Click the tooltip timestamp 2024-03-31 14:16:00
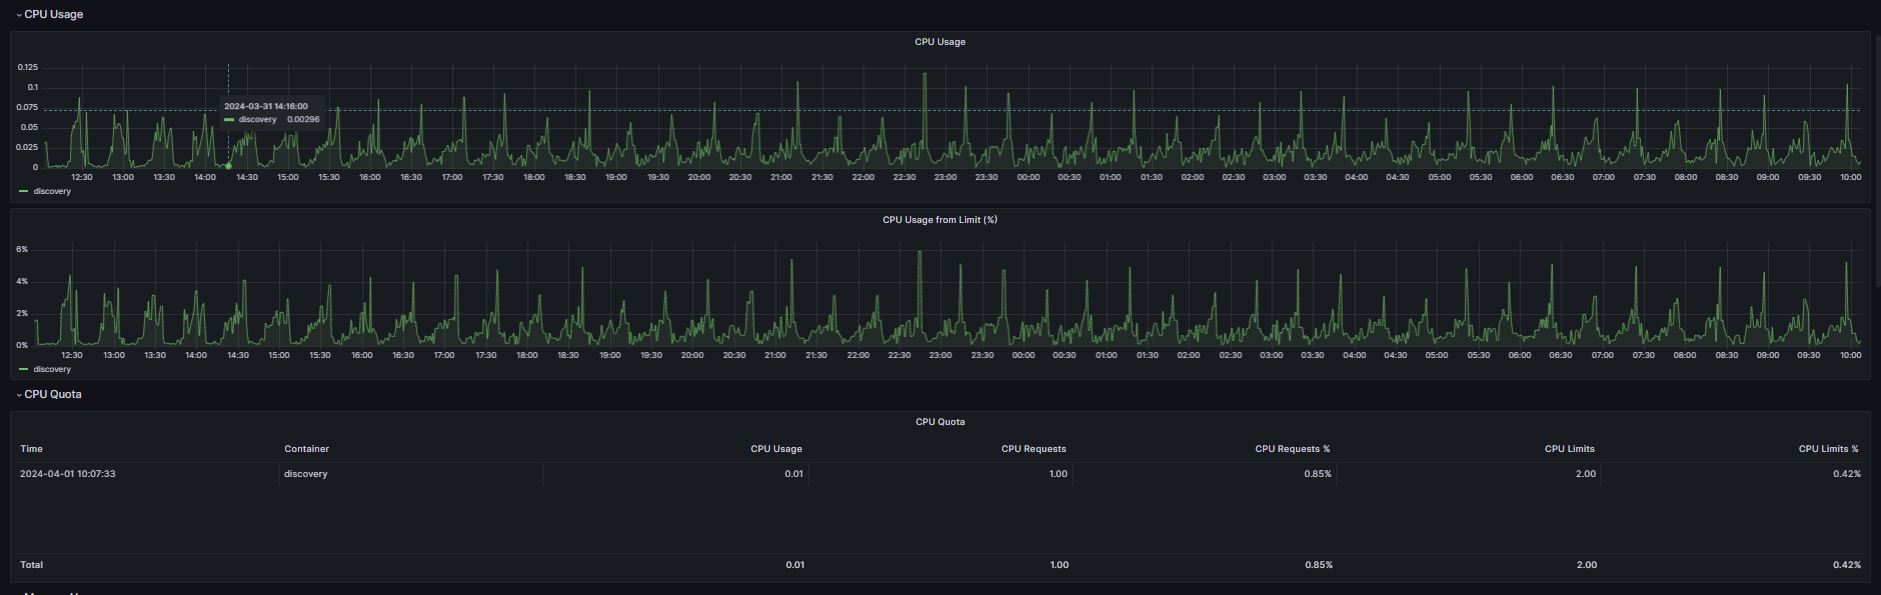Image resolution: width=1881 pixels, height=595 pixels. point(266,106)
